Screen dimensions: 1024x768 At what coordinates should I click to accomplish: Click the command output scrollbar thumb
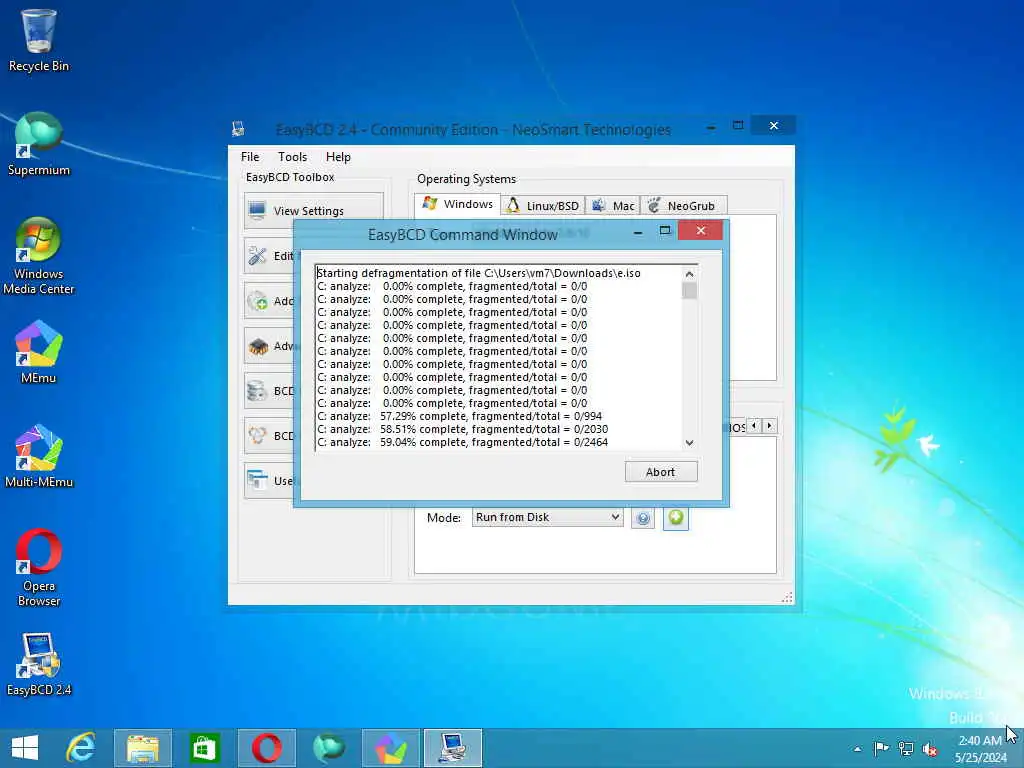[x=689, y=291]
